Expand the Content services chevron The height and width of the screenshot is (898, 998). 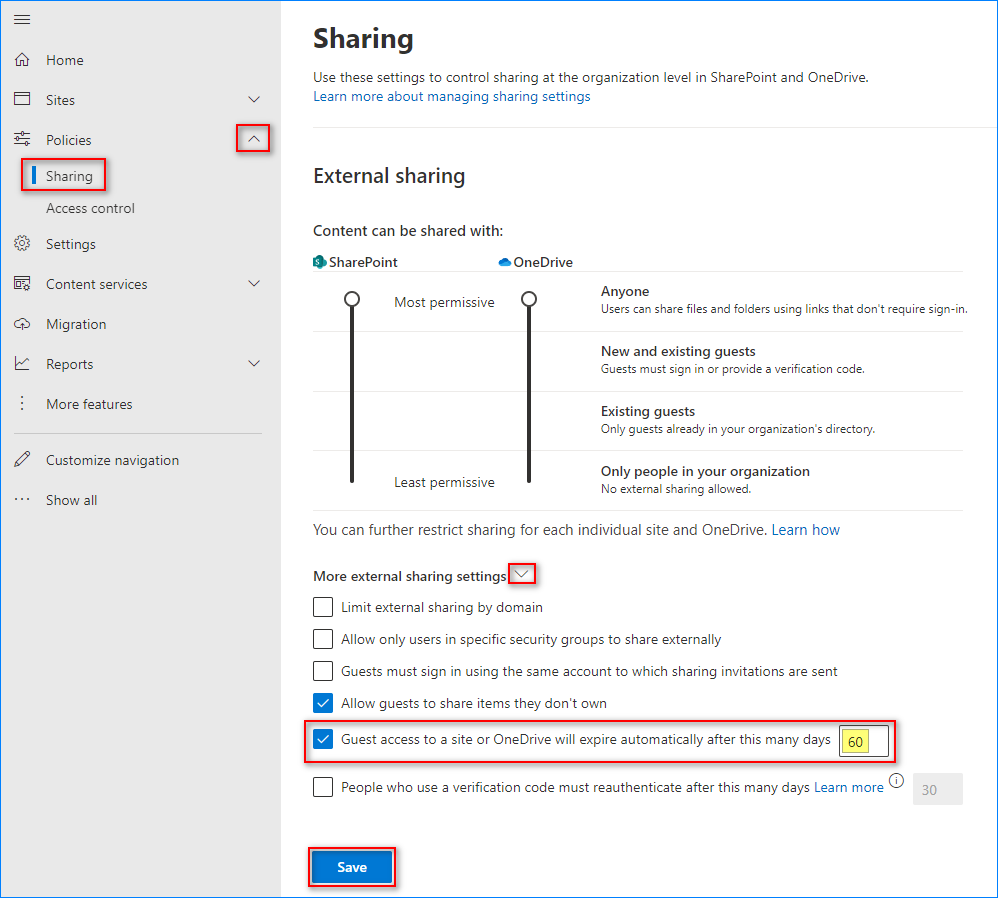[x=254, y=284]
